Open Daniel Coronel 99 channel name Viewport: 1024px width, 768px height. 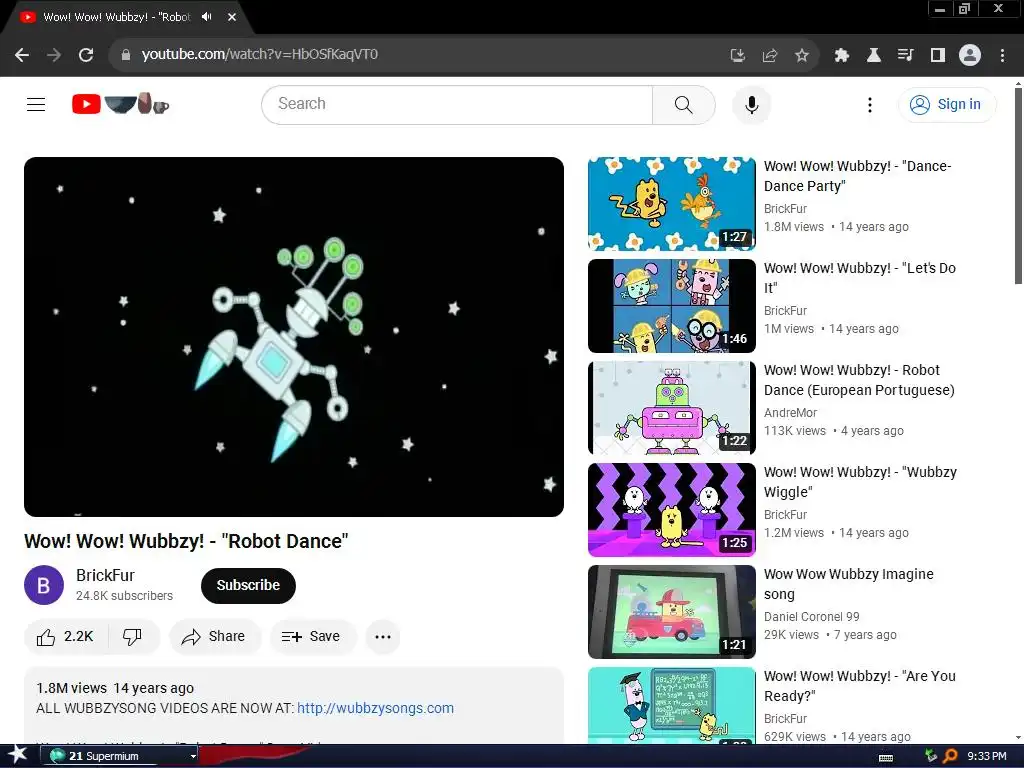(x=812, y=616)
